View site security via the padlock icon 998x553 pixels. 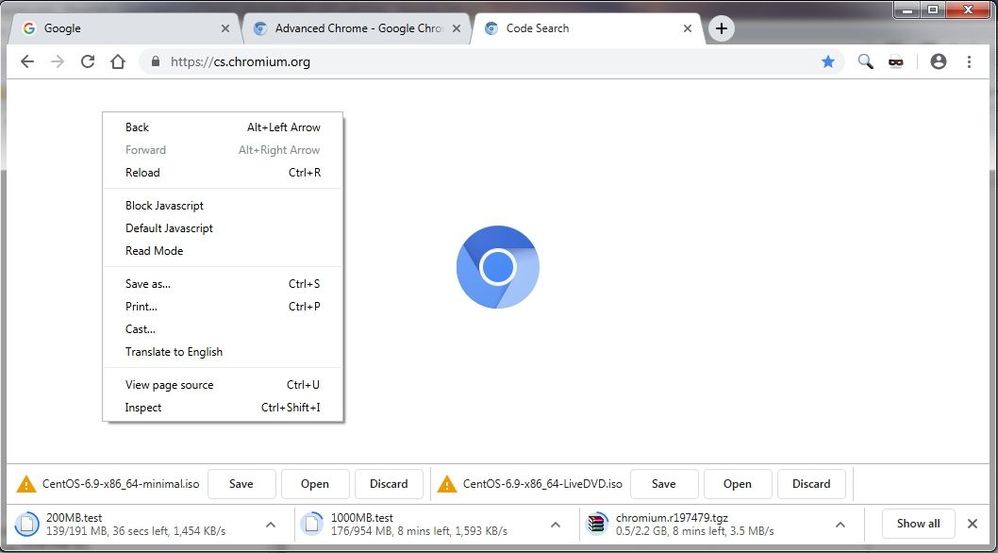(155, 62)
